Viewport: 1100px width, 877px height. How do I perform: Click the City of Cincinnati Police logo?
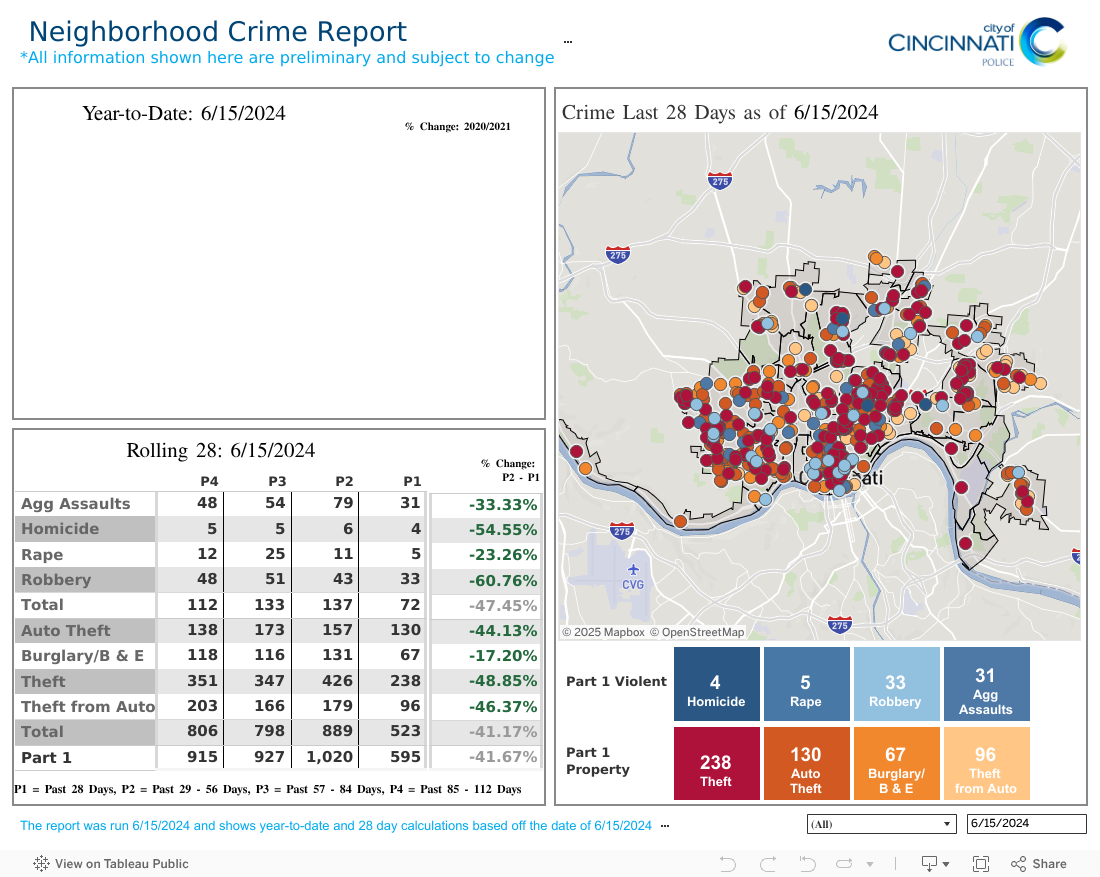click(x=976, y=42)
